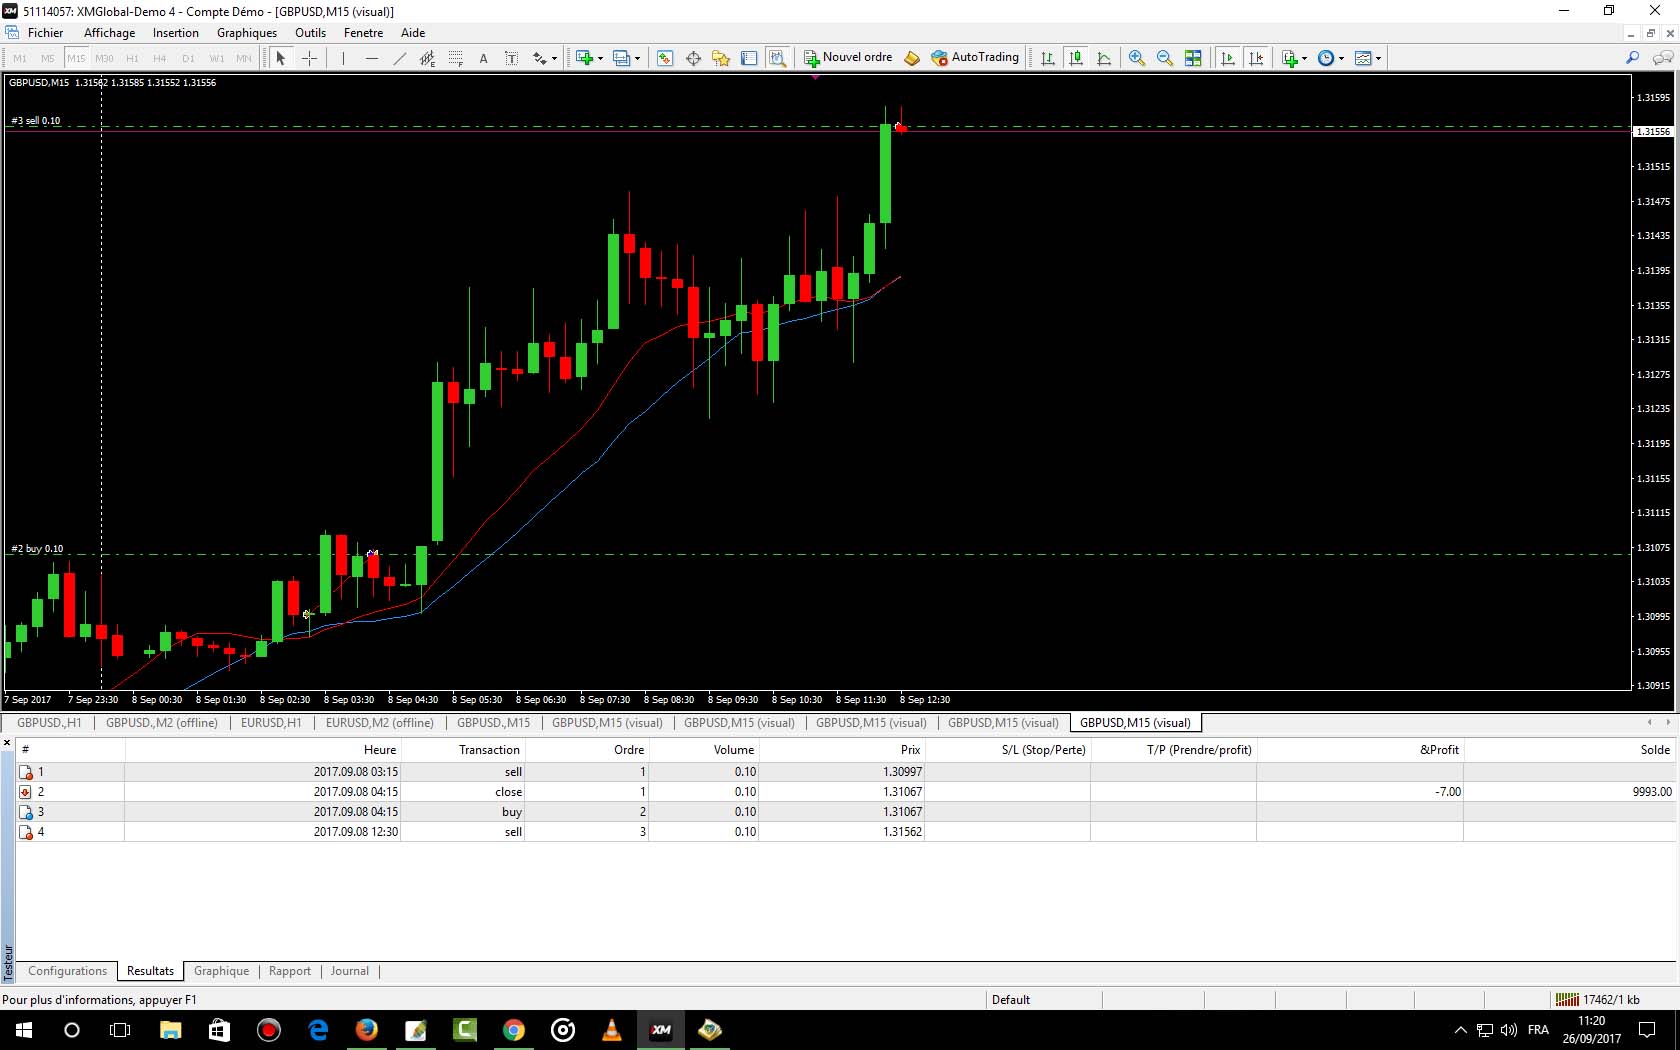
Task: Set timeframe to H1
Action: pos(132,58)
